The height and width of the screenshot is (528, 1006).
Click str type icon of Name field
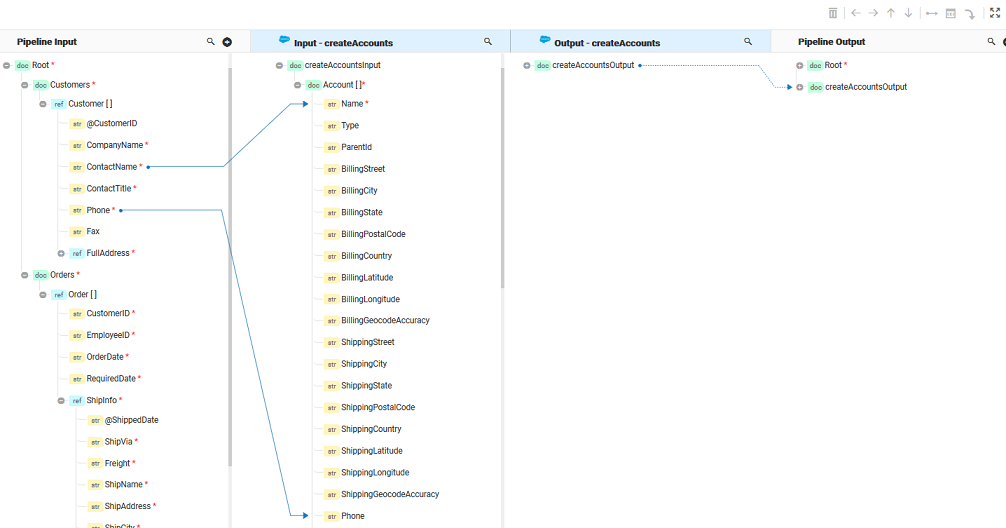coord(332,104)
